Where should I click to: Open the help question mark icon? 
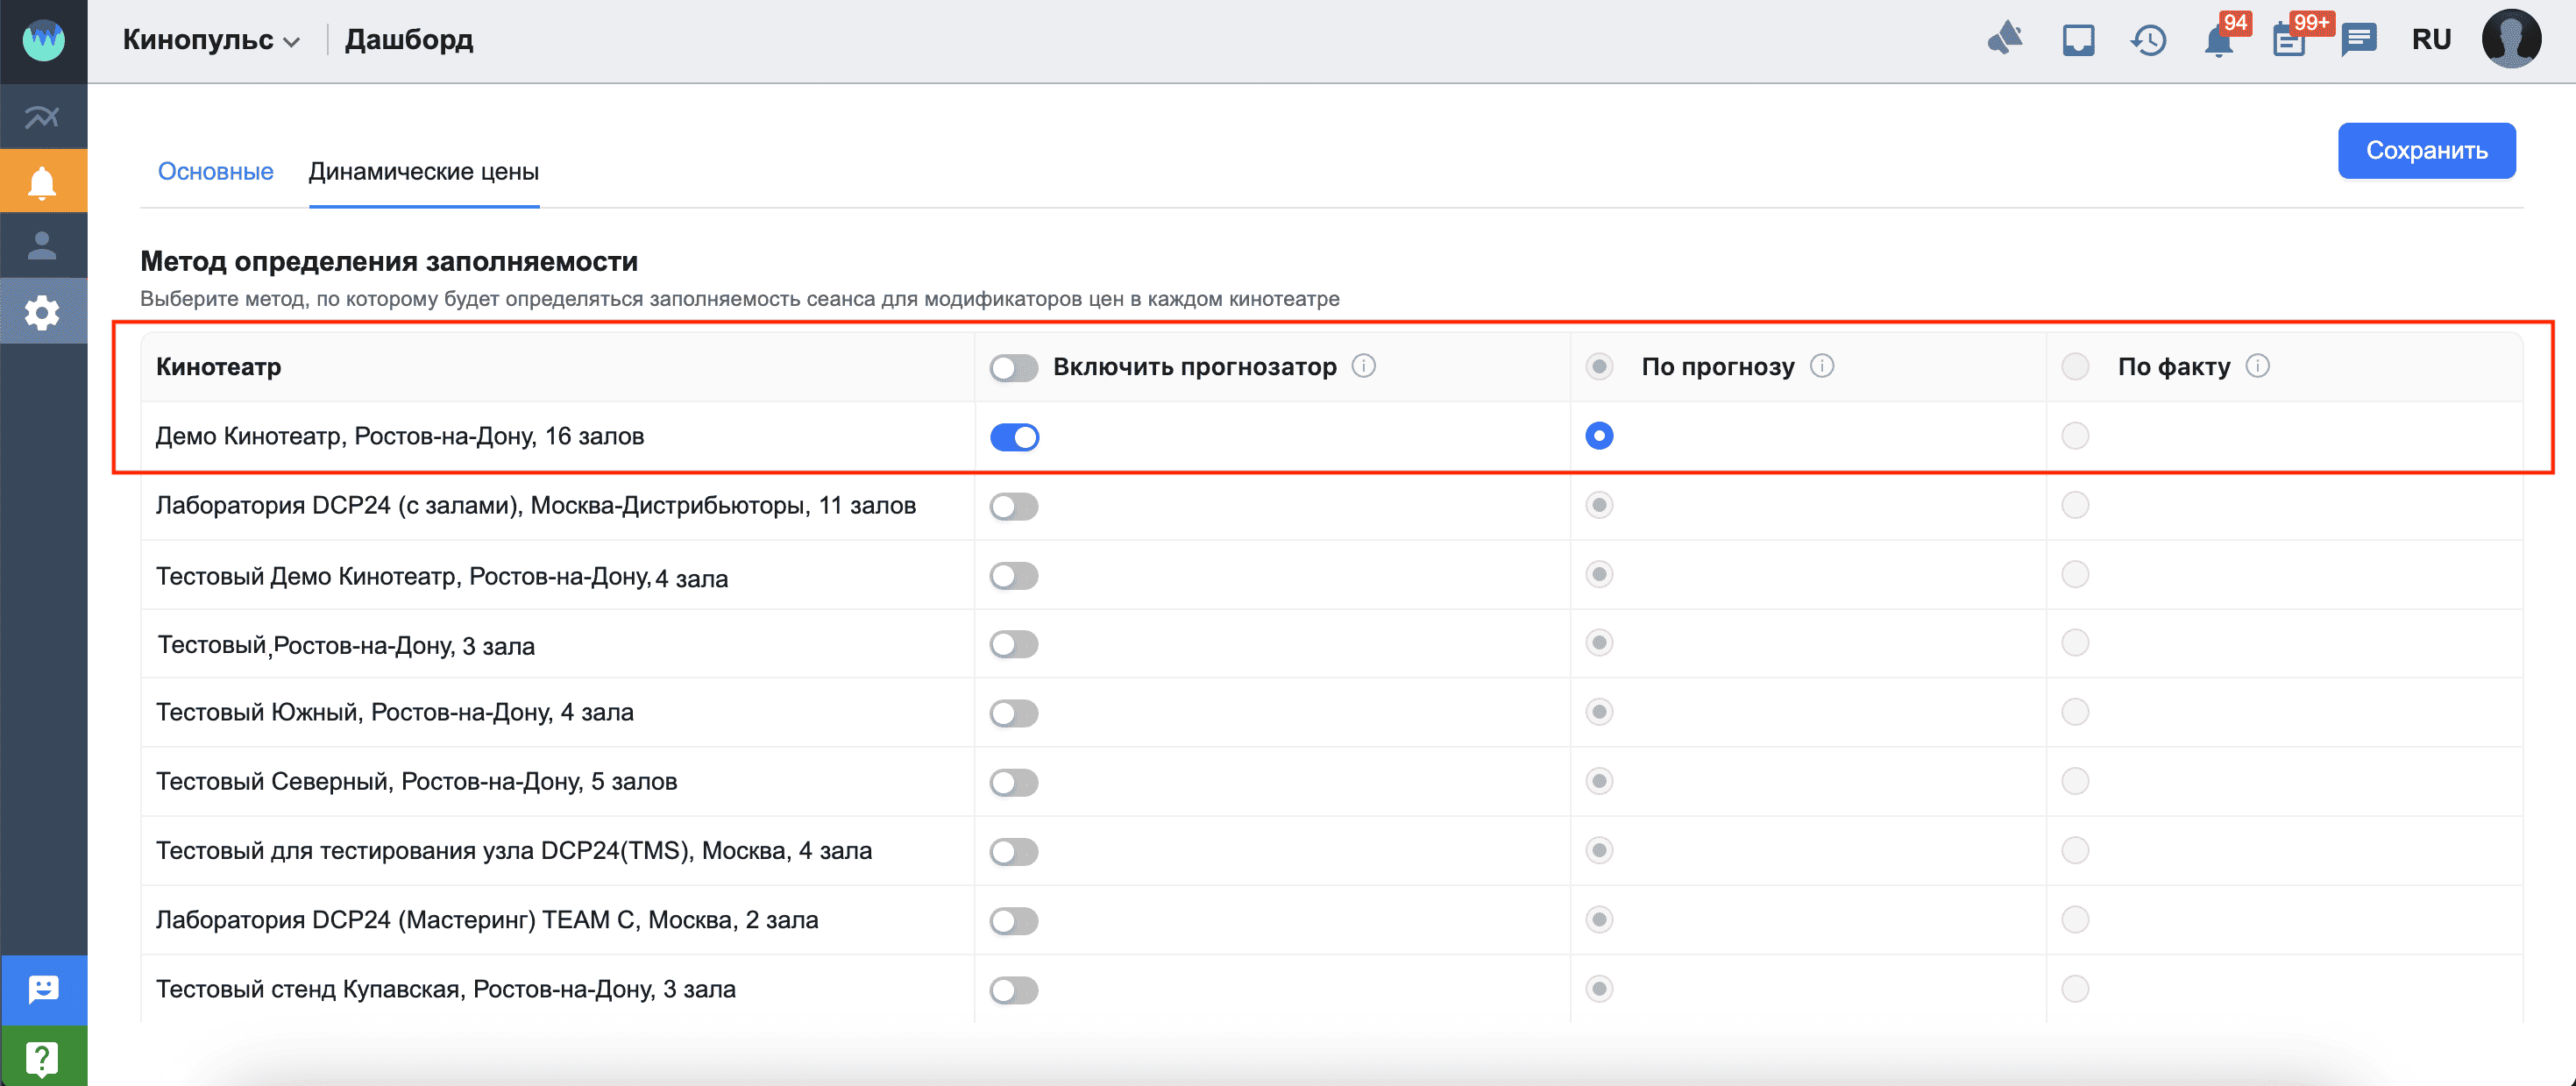click(x=43, y=1057)
